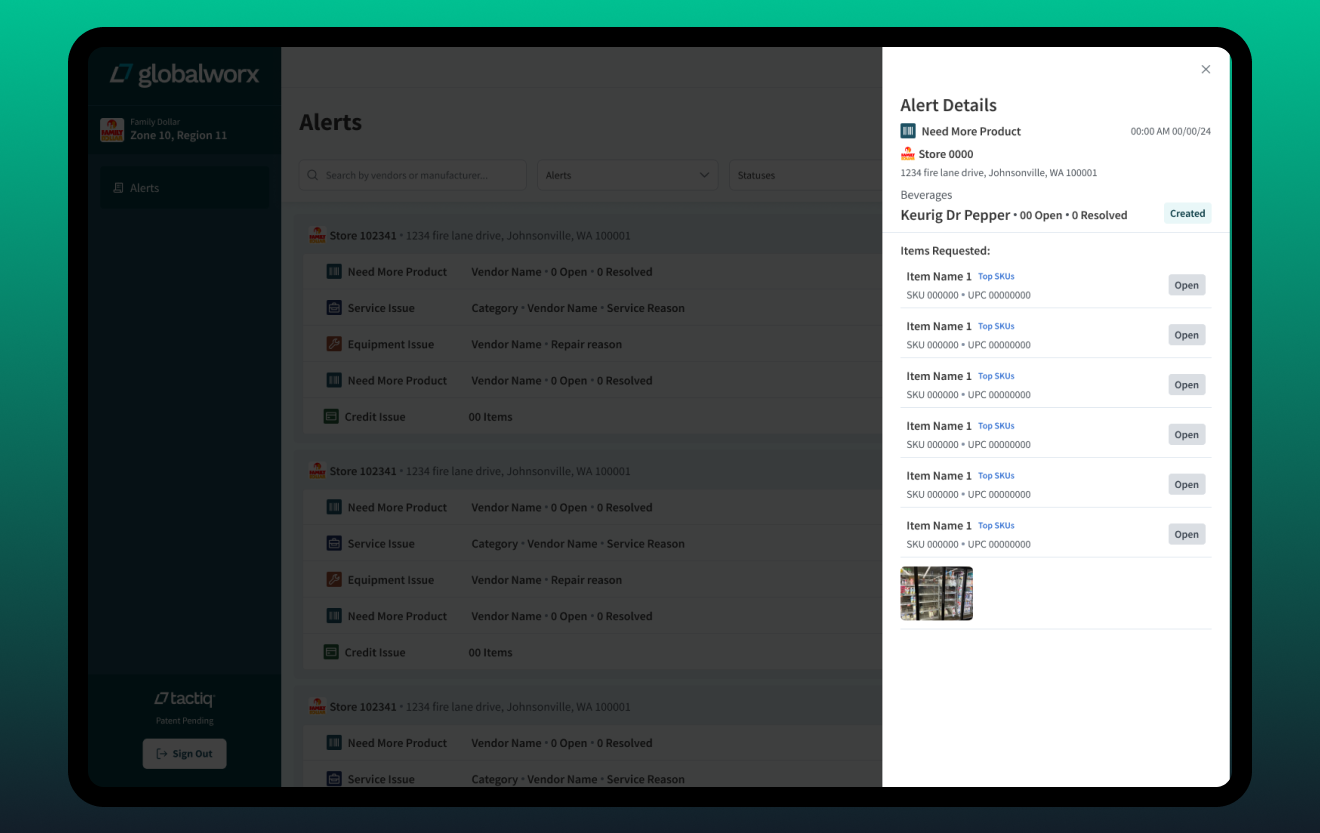Click Open button of the last requested item
Viewport: 1320px width, 833px height.
tap(1187, 535)
